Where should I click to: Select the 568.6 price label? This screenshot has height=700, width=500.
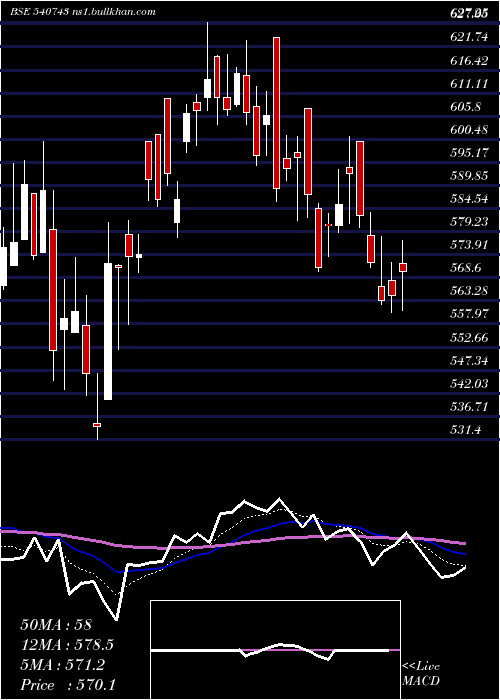[465, 268]
